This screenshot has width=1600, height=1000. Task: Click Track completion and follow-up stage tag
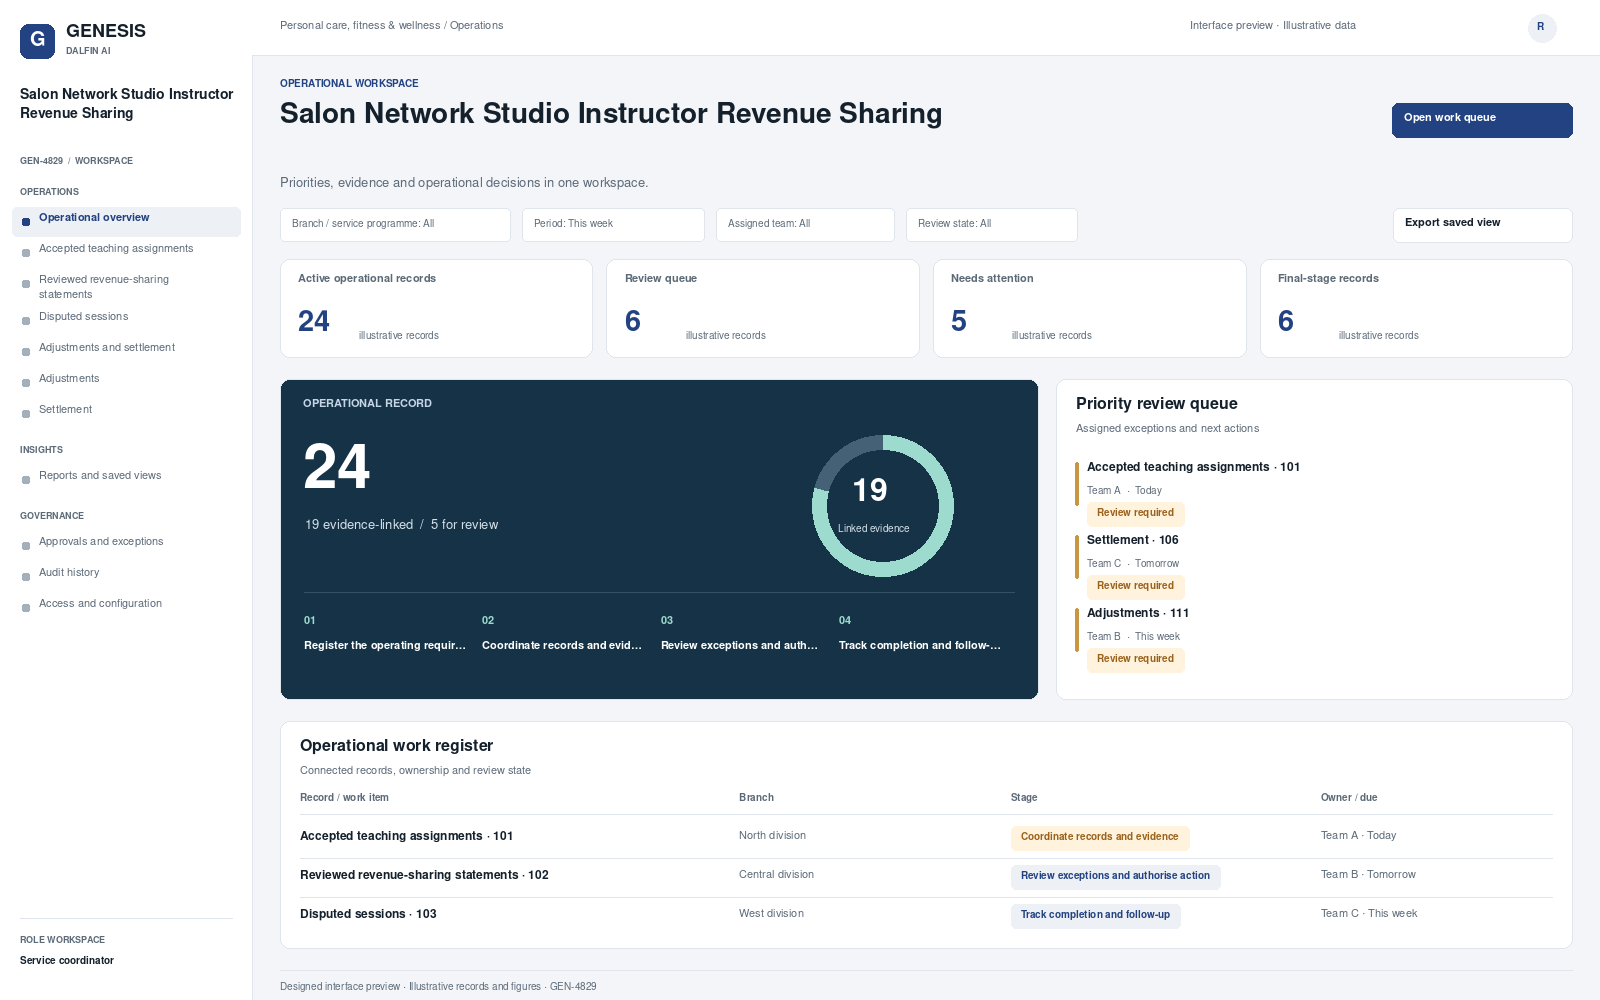pyautogui.click(x=1095, y=915)
